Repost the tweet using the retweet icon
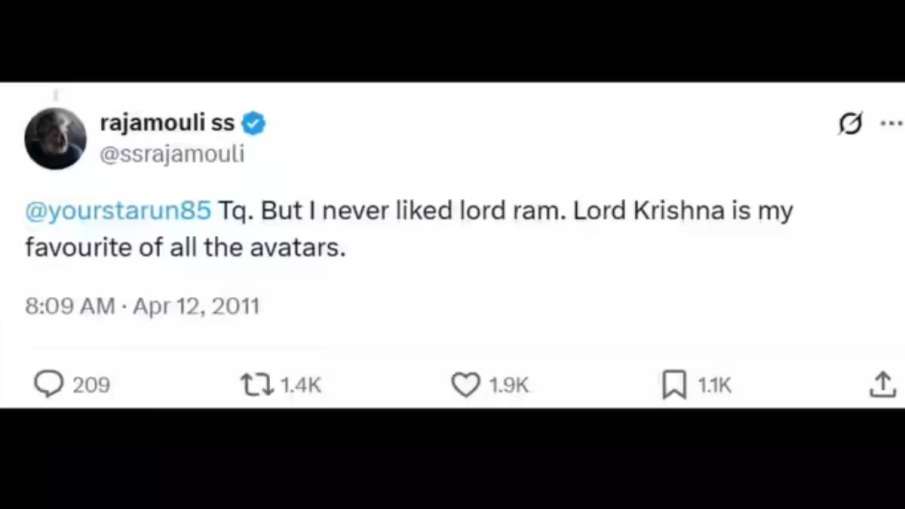Screen dimensions: 905x509 coord(257,385)
